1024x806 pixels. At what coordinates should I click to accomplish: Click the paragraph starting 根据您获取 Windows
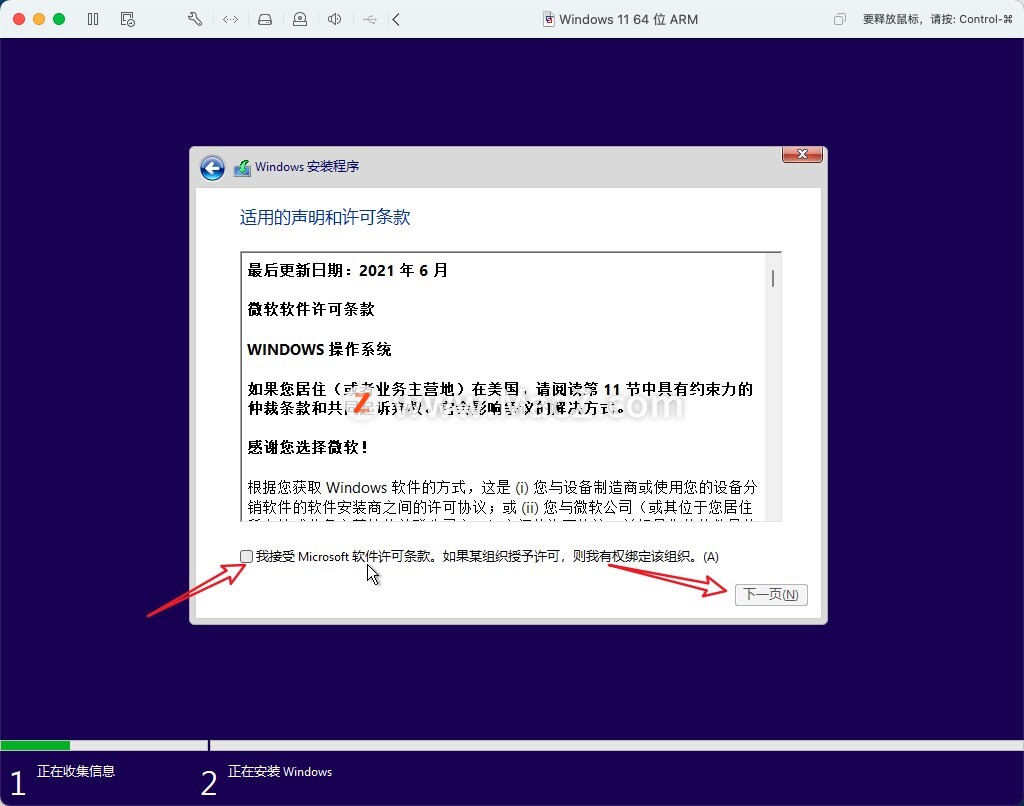(502, 498)
